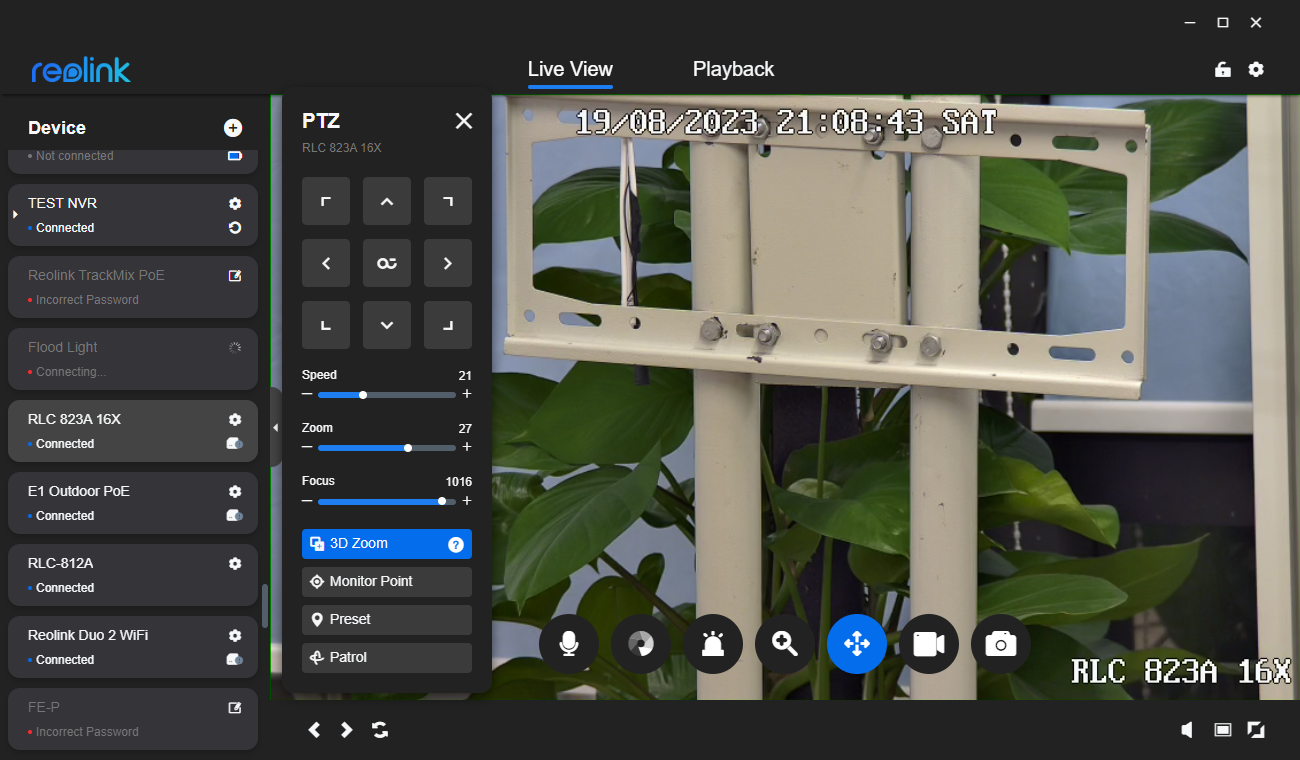Tilt camera up with PTZ arrow
Viewport: 1300px width, 760px height.
[x=387, y=202]
